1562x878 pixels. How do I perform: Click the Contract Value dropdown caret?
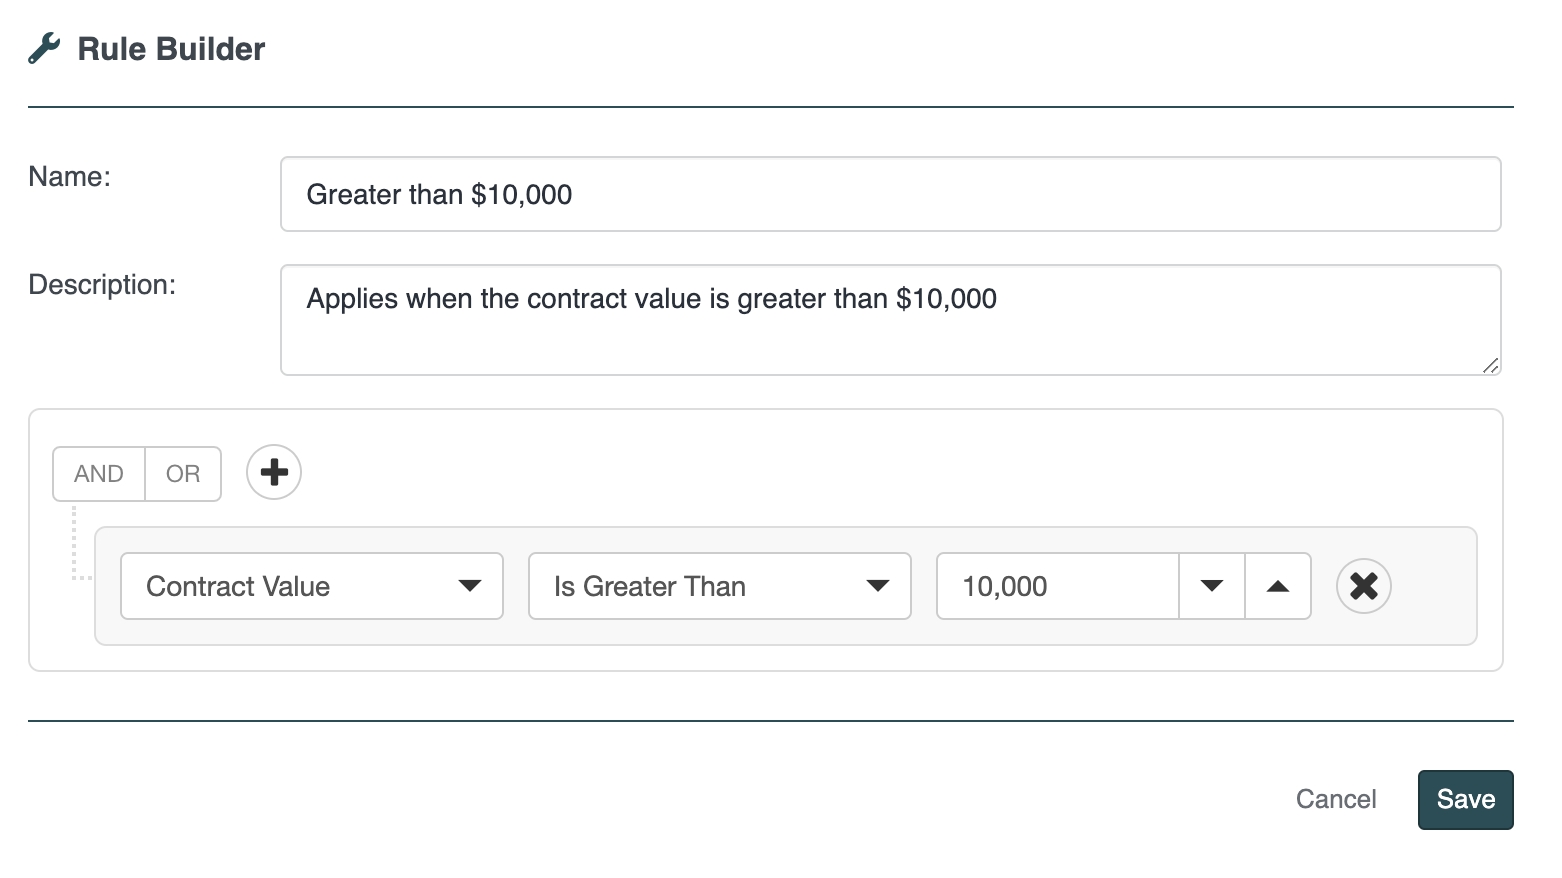tap(469, 586)
